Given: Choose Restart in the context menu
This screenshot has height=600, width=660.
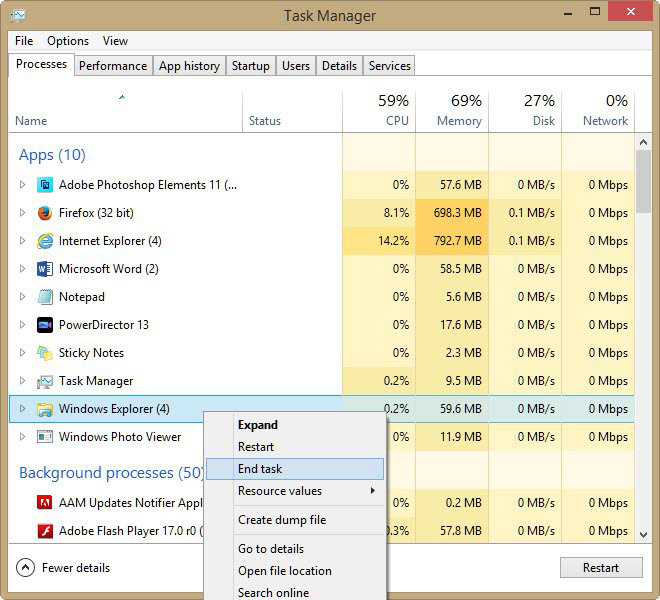Looking at the screenshot, I should pyautogui.click(x=295, y=447).
